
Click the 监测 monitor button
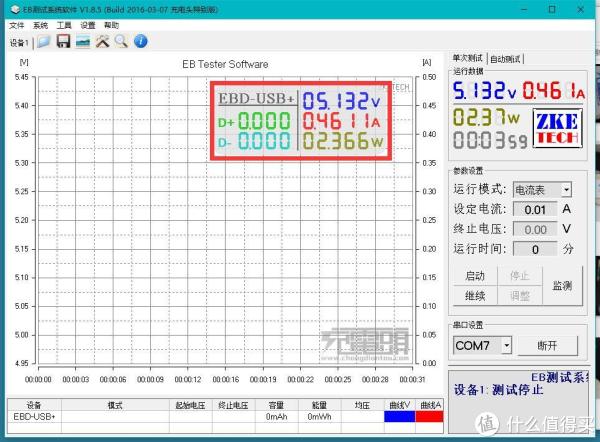pos(562,285)
